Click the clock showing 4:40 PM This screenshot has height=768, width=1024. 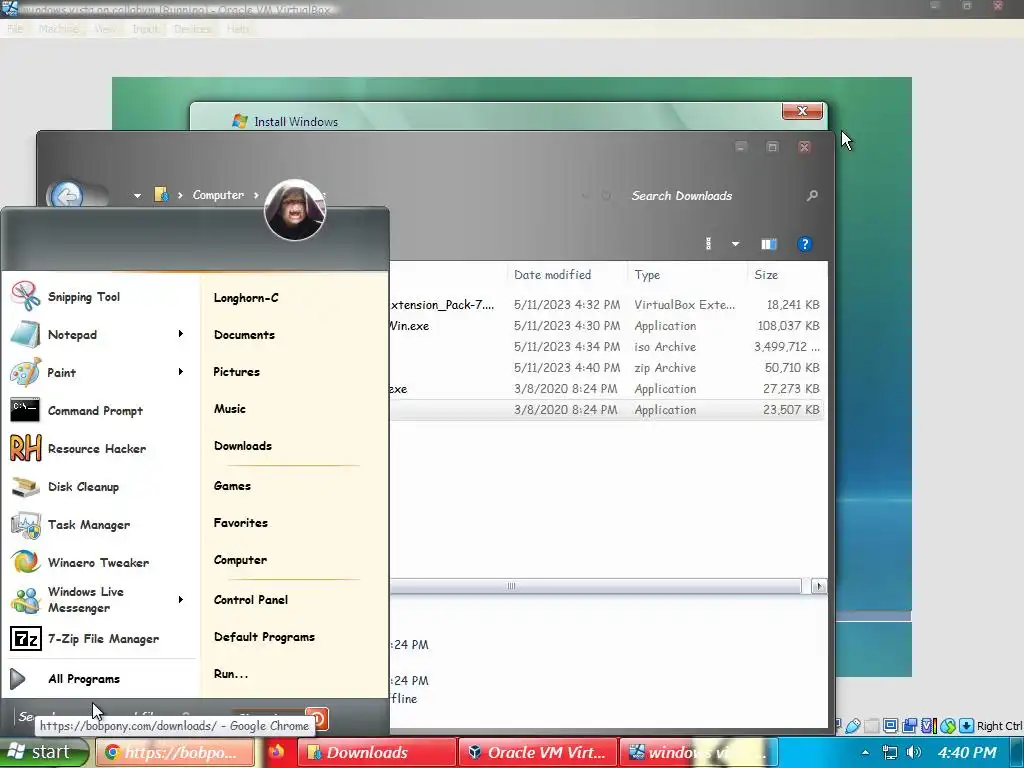click(x=967, y=753)
